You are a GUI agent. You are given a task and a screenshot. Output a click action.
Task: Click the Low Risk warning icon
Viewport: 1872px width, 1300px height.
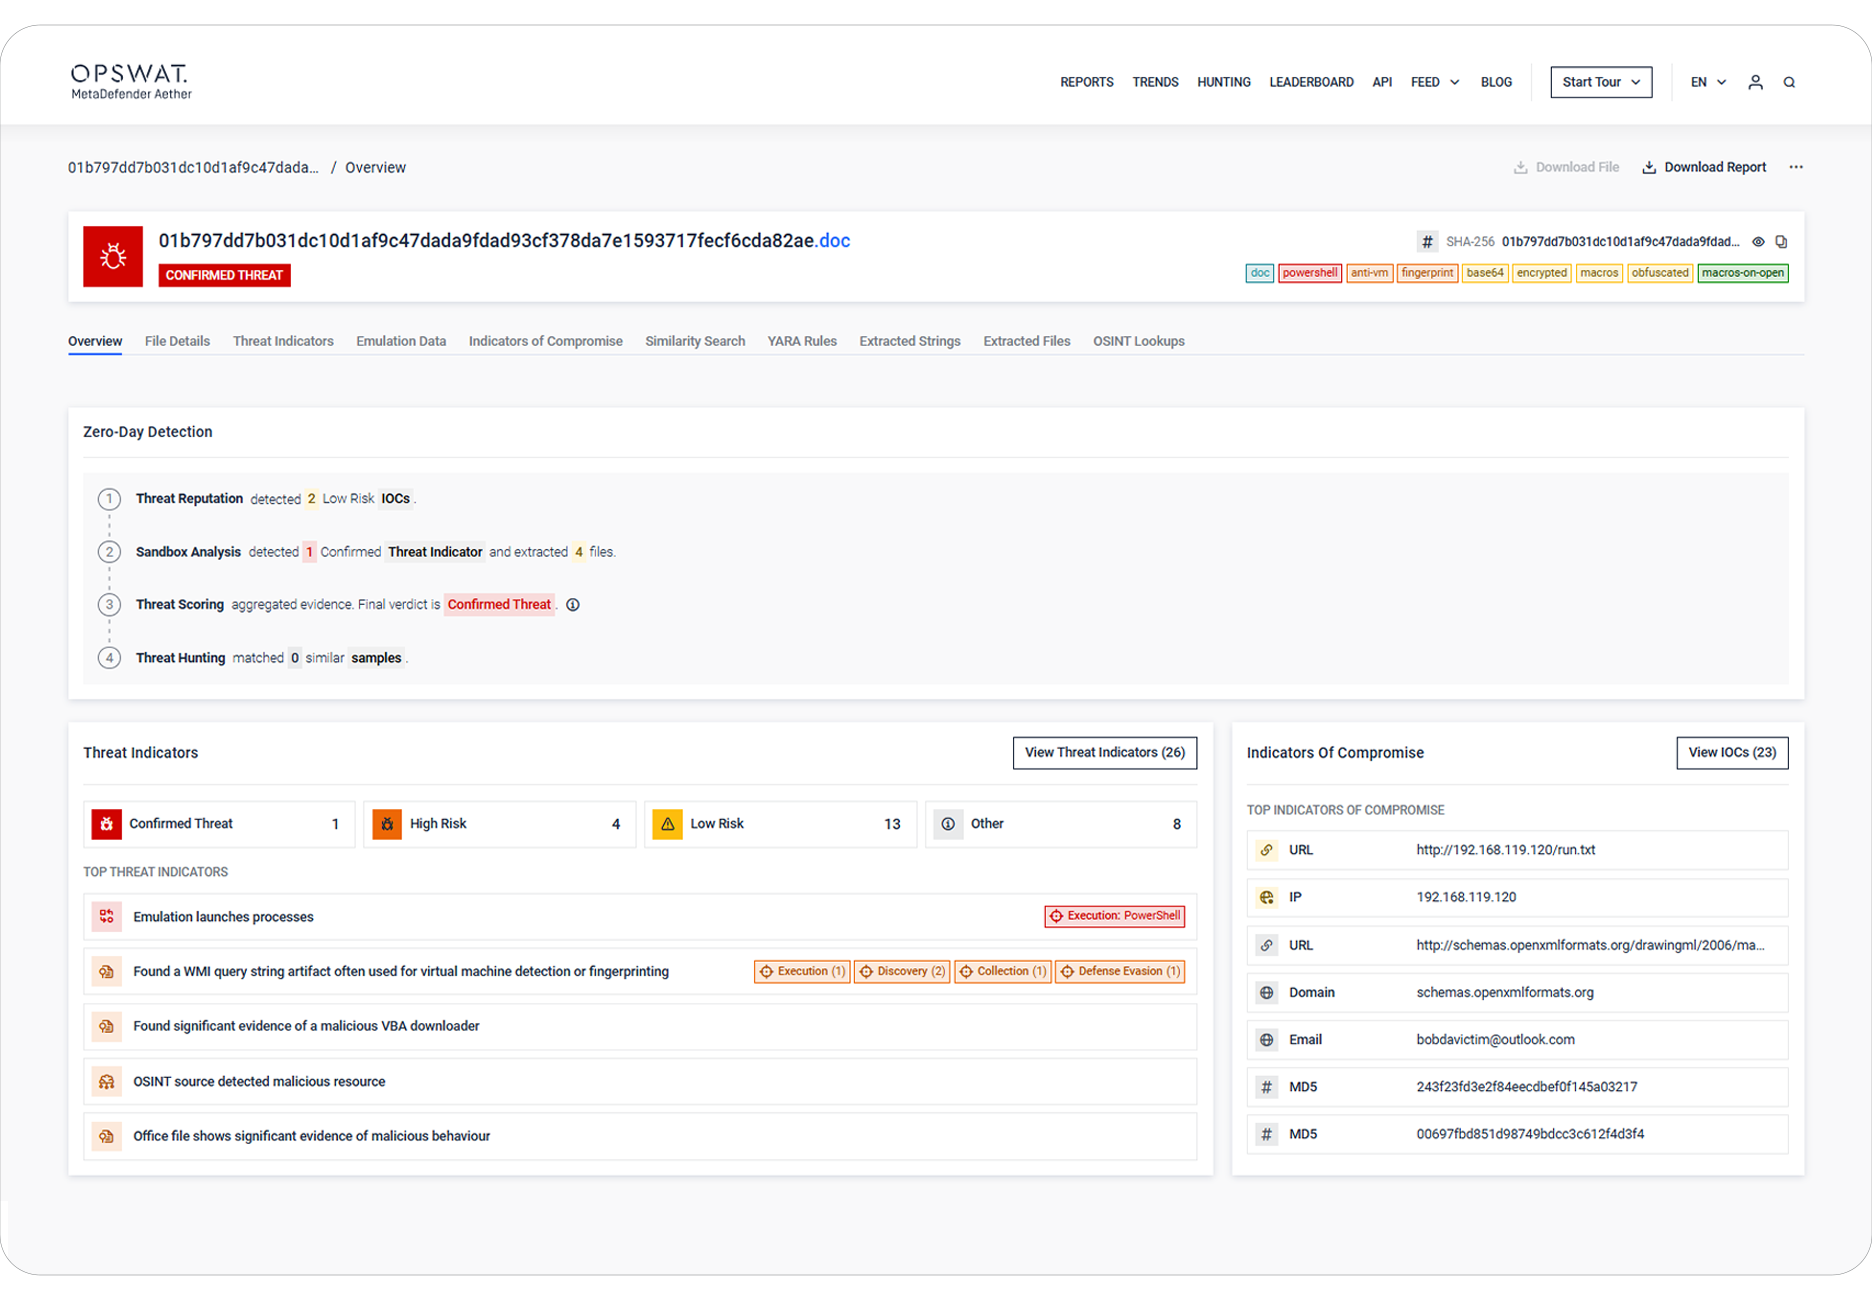(x=667, y=824)
